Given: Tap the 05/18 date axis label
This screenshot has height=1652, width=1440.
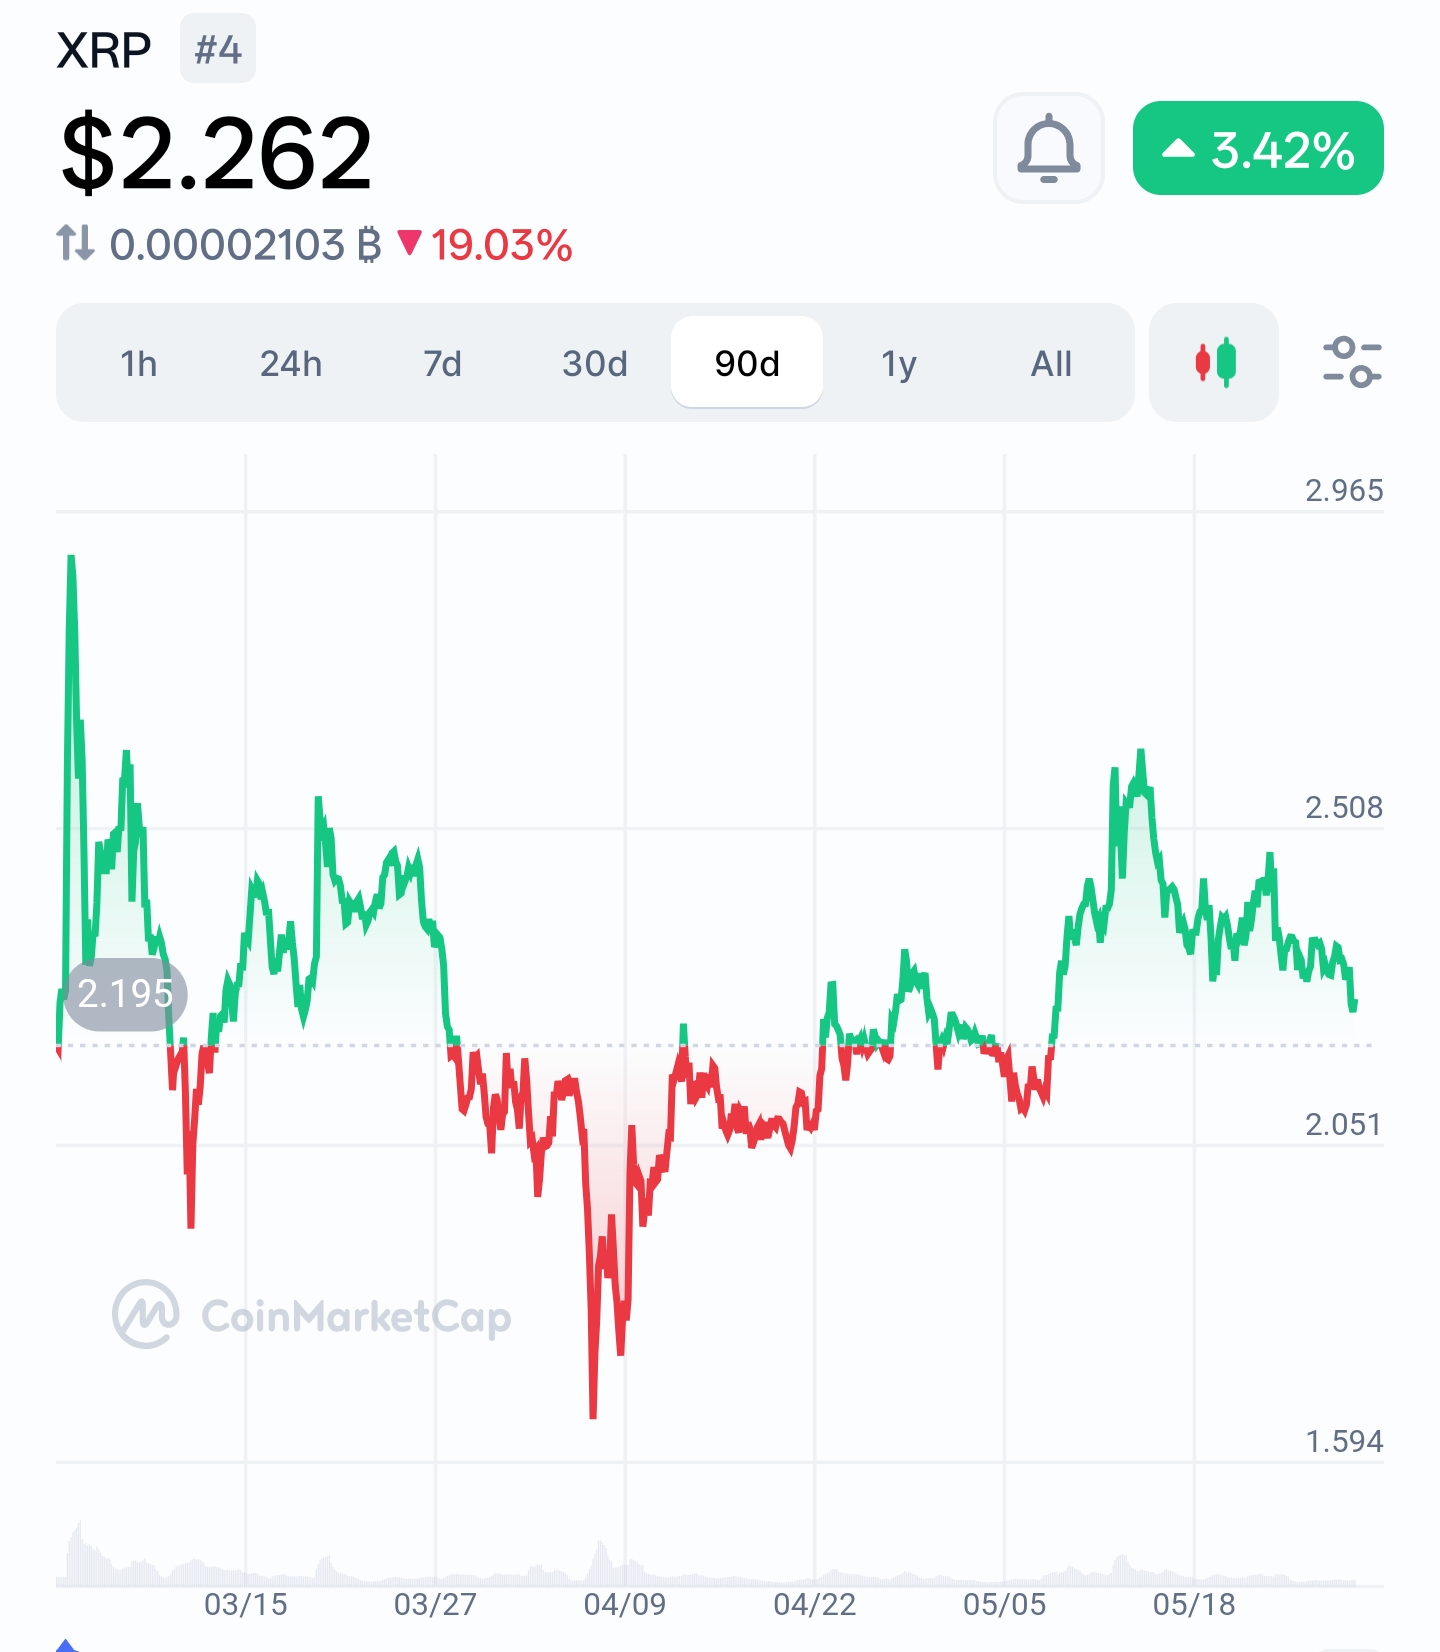Looking at the screenshot, I should pyautogui.click(x=1194, y=1604).
